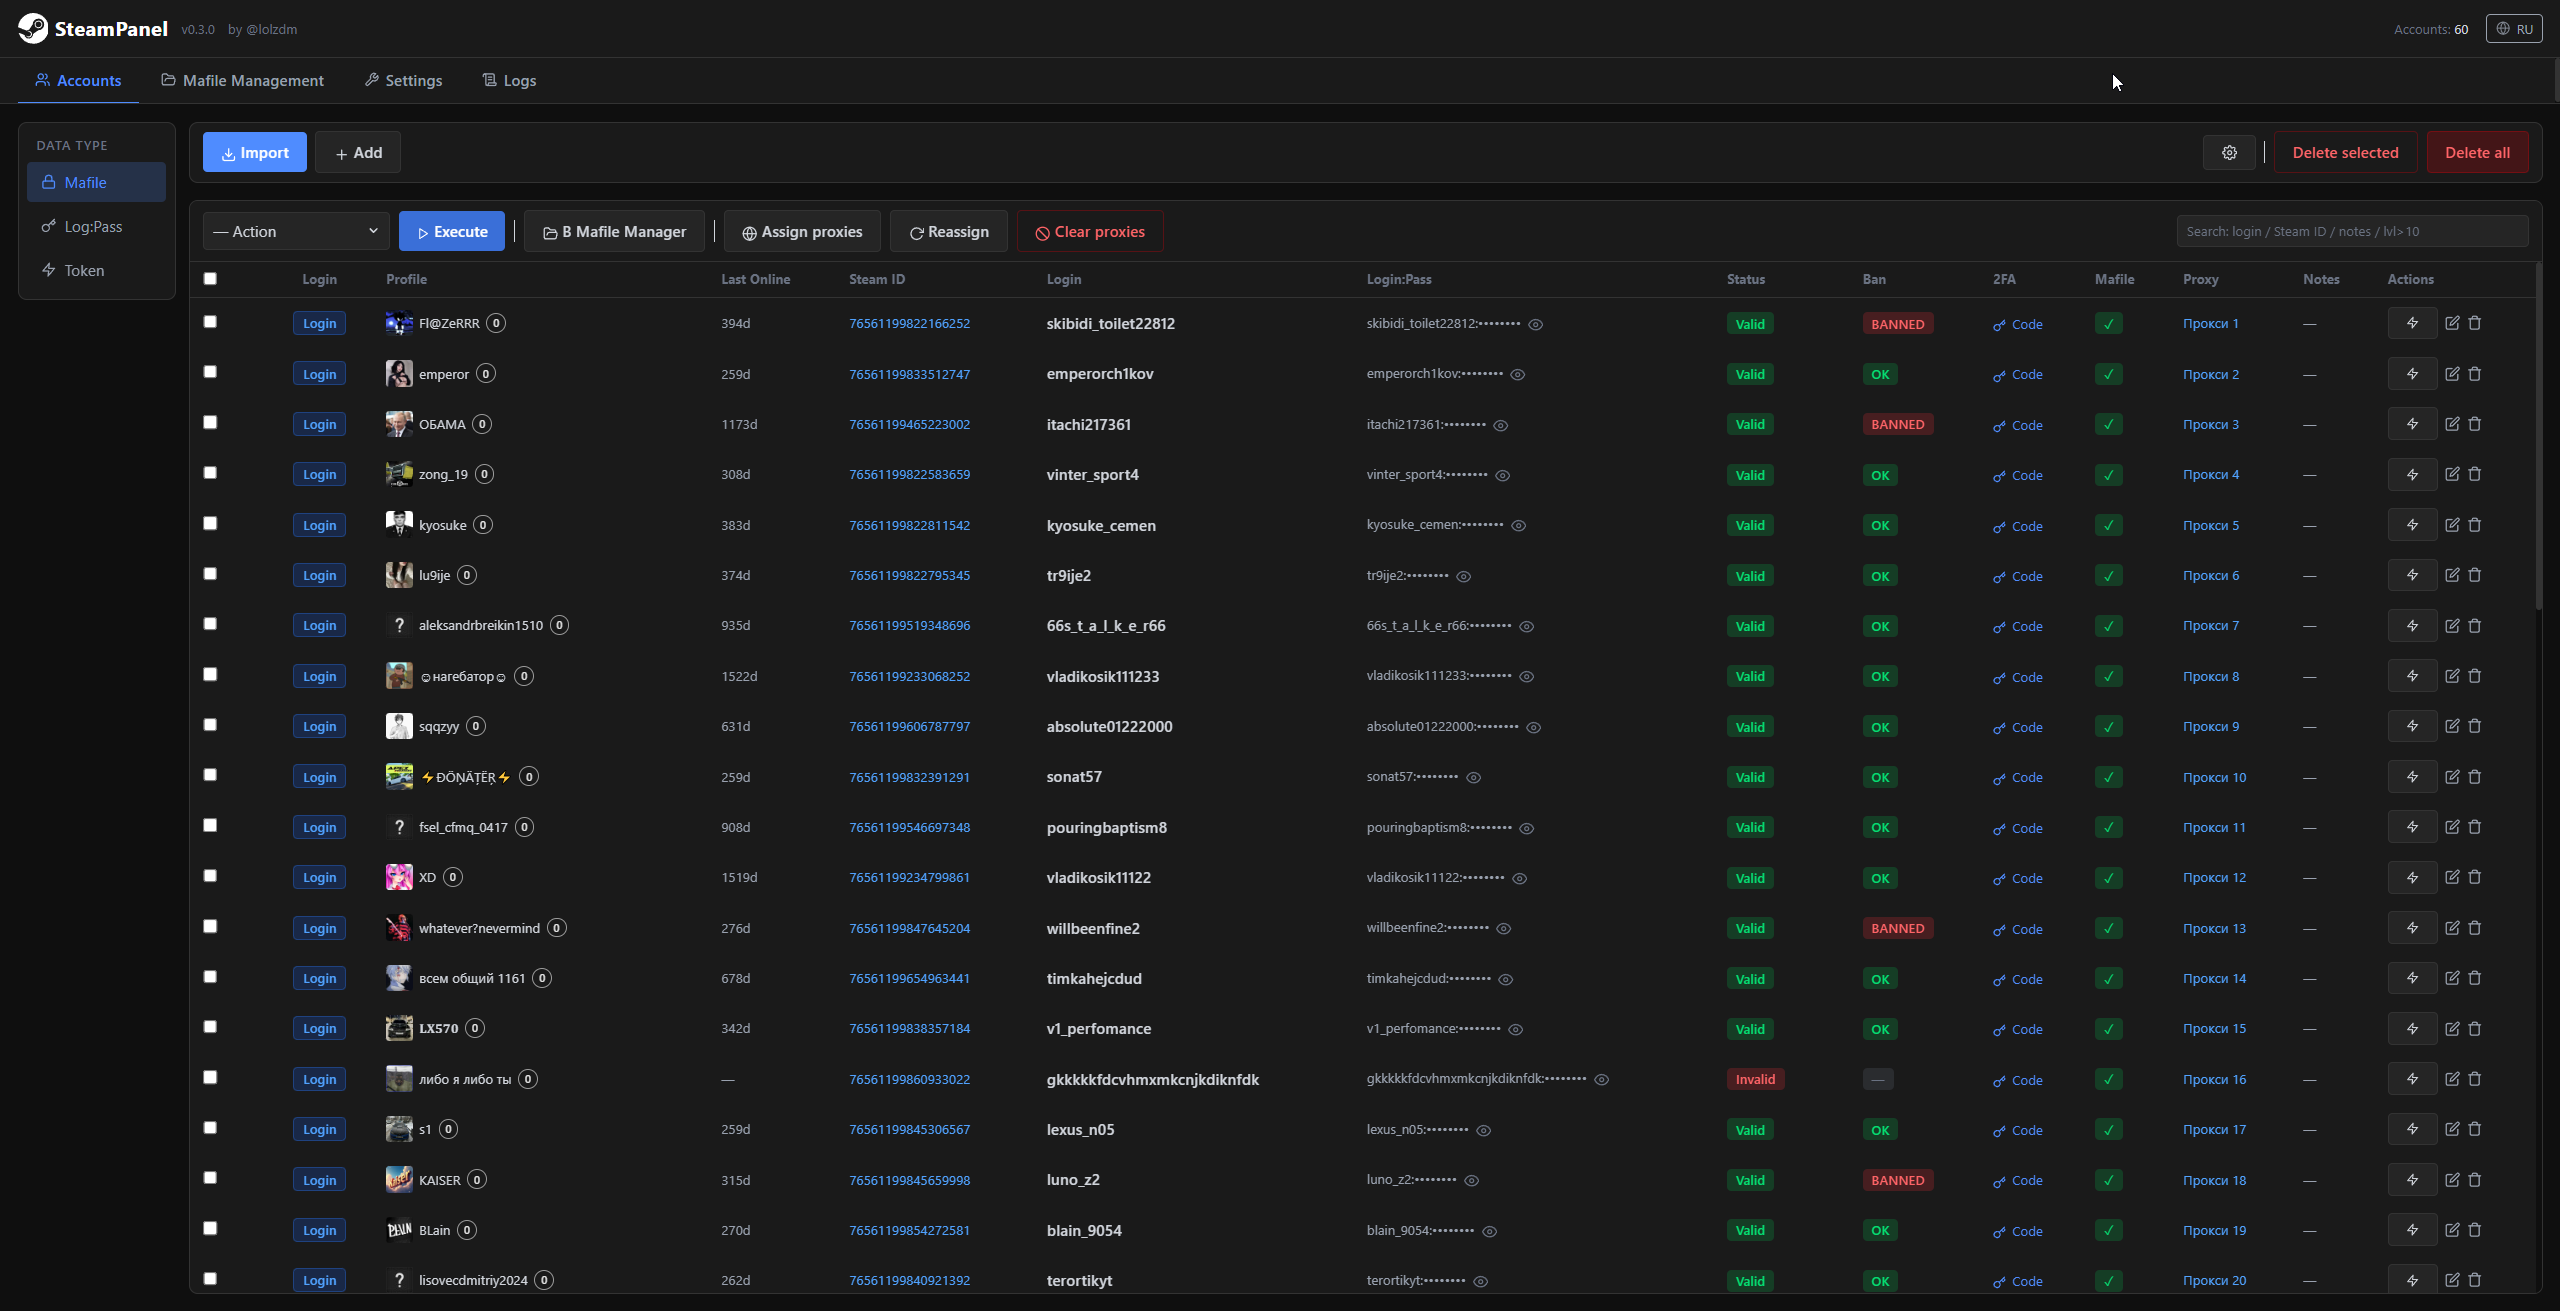
Task: Click the Add button
Action: pyautogui.click(x=358, y=152)
